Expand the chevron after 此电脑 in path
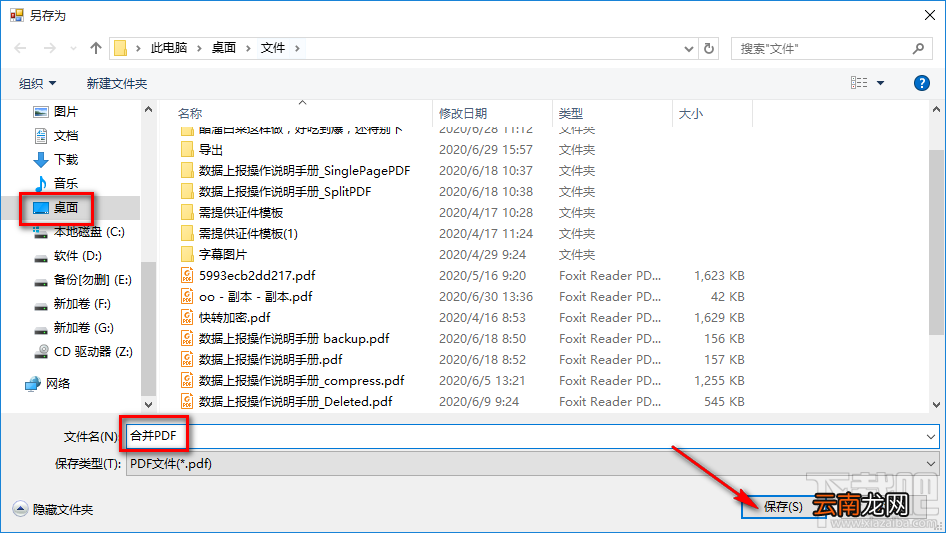Viewport: 946px width, 533px height. point(199,48)
